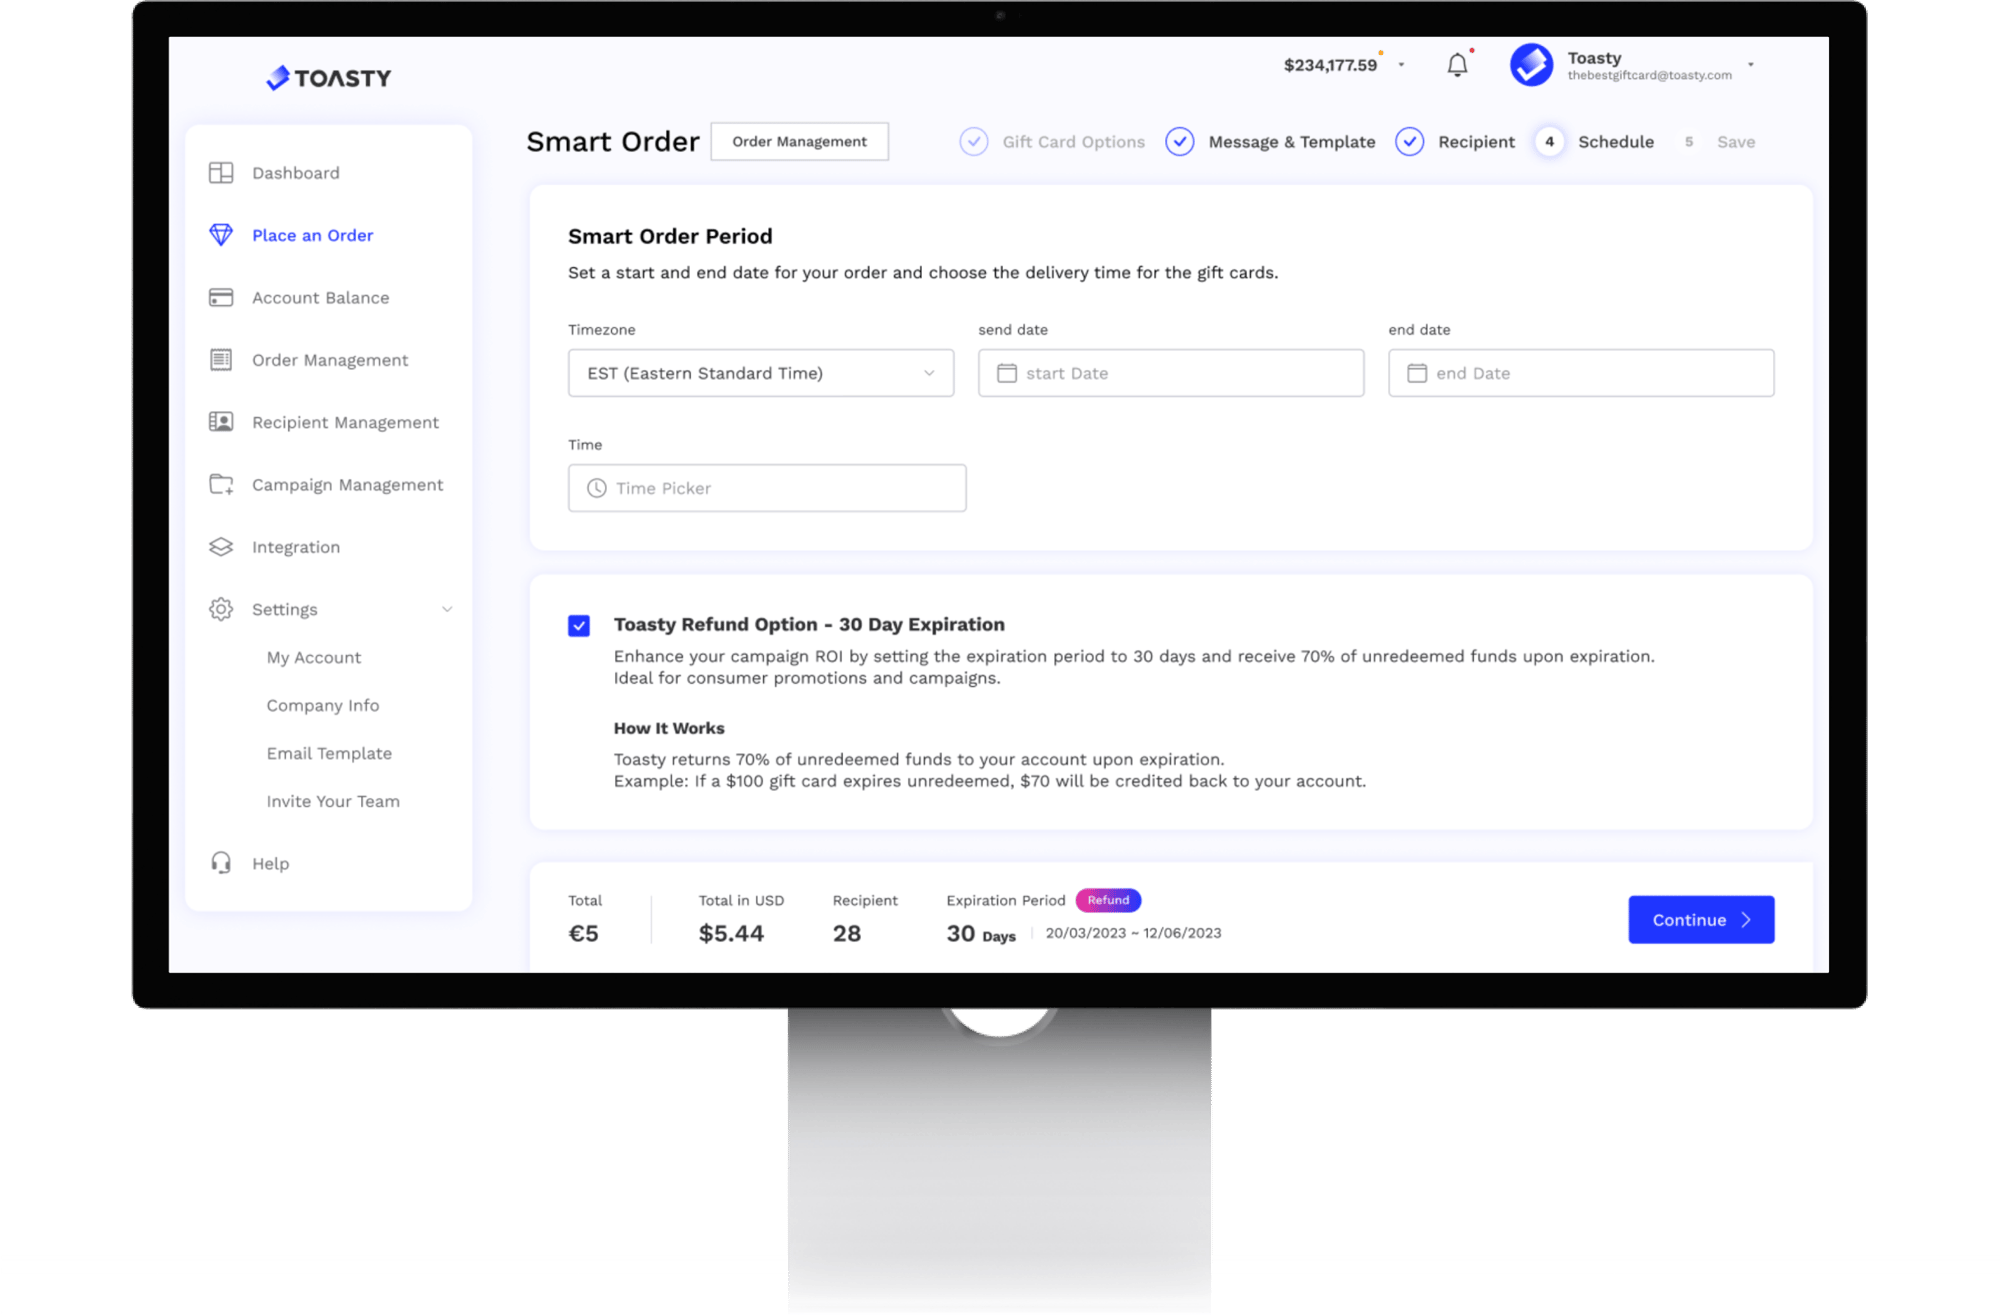Screen dimensions: 2000x1315
Task: Click the Continue button
Action: coord(1696,919)
